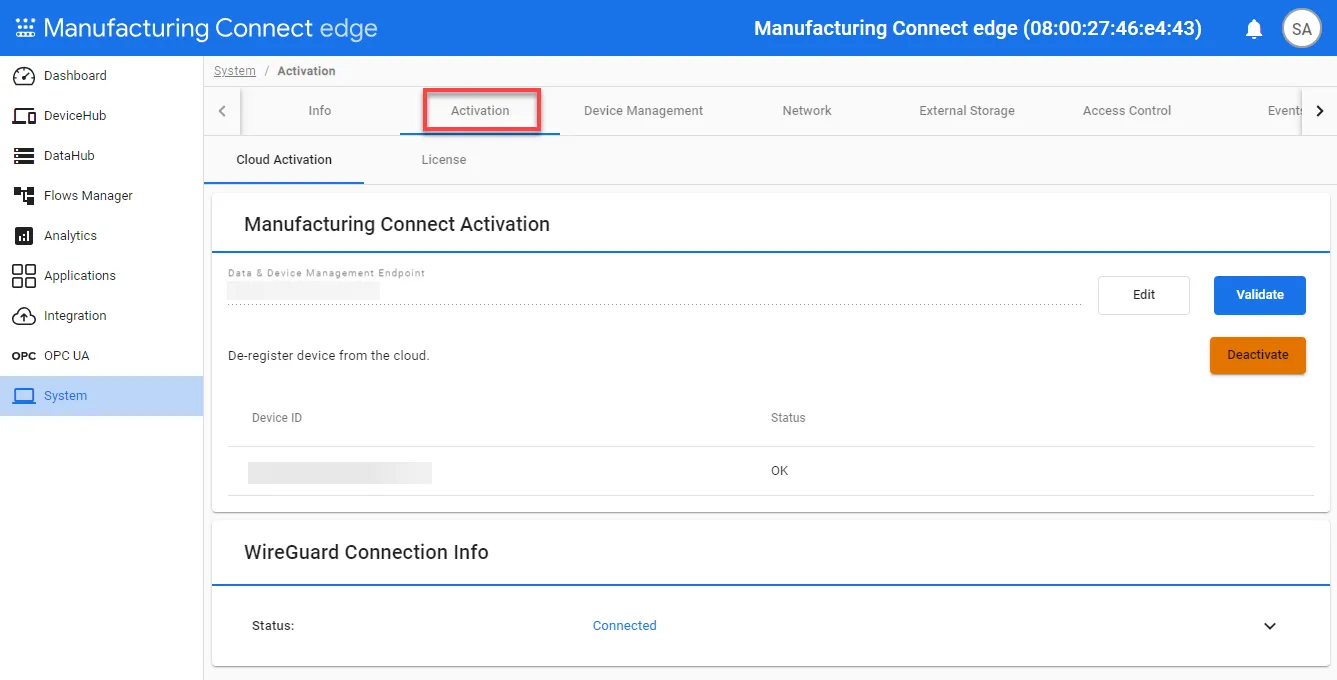Open Applications in the sidebar

tap(101, 276)
